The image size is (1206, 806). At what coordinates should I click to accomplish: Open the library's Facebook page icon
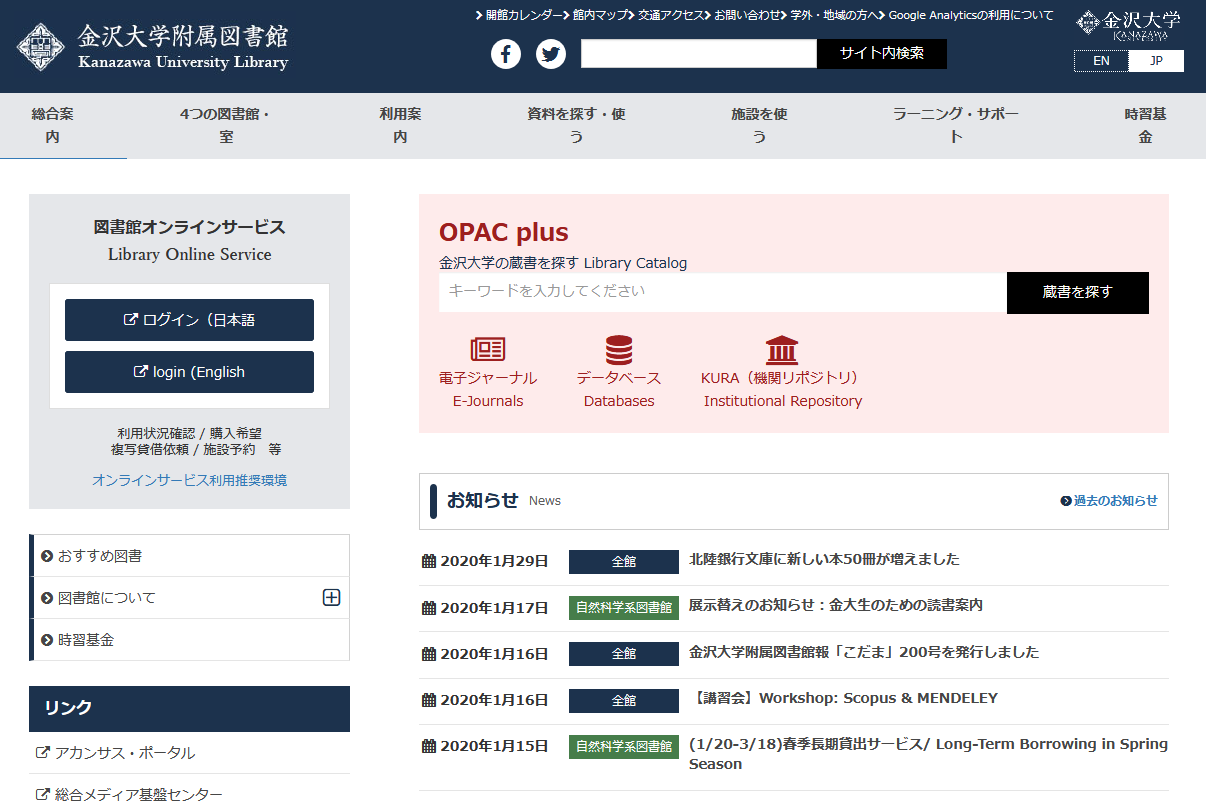click(506, 54)
